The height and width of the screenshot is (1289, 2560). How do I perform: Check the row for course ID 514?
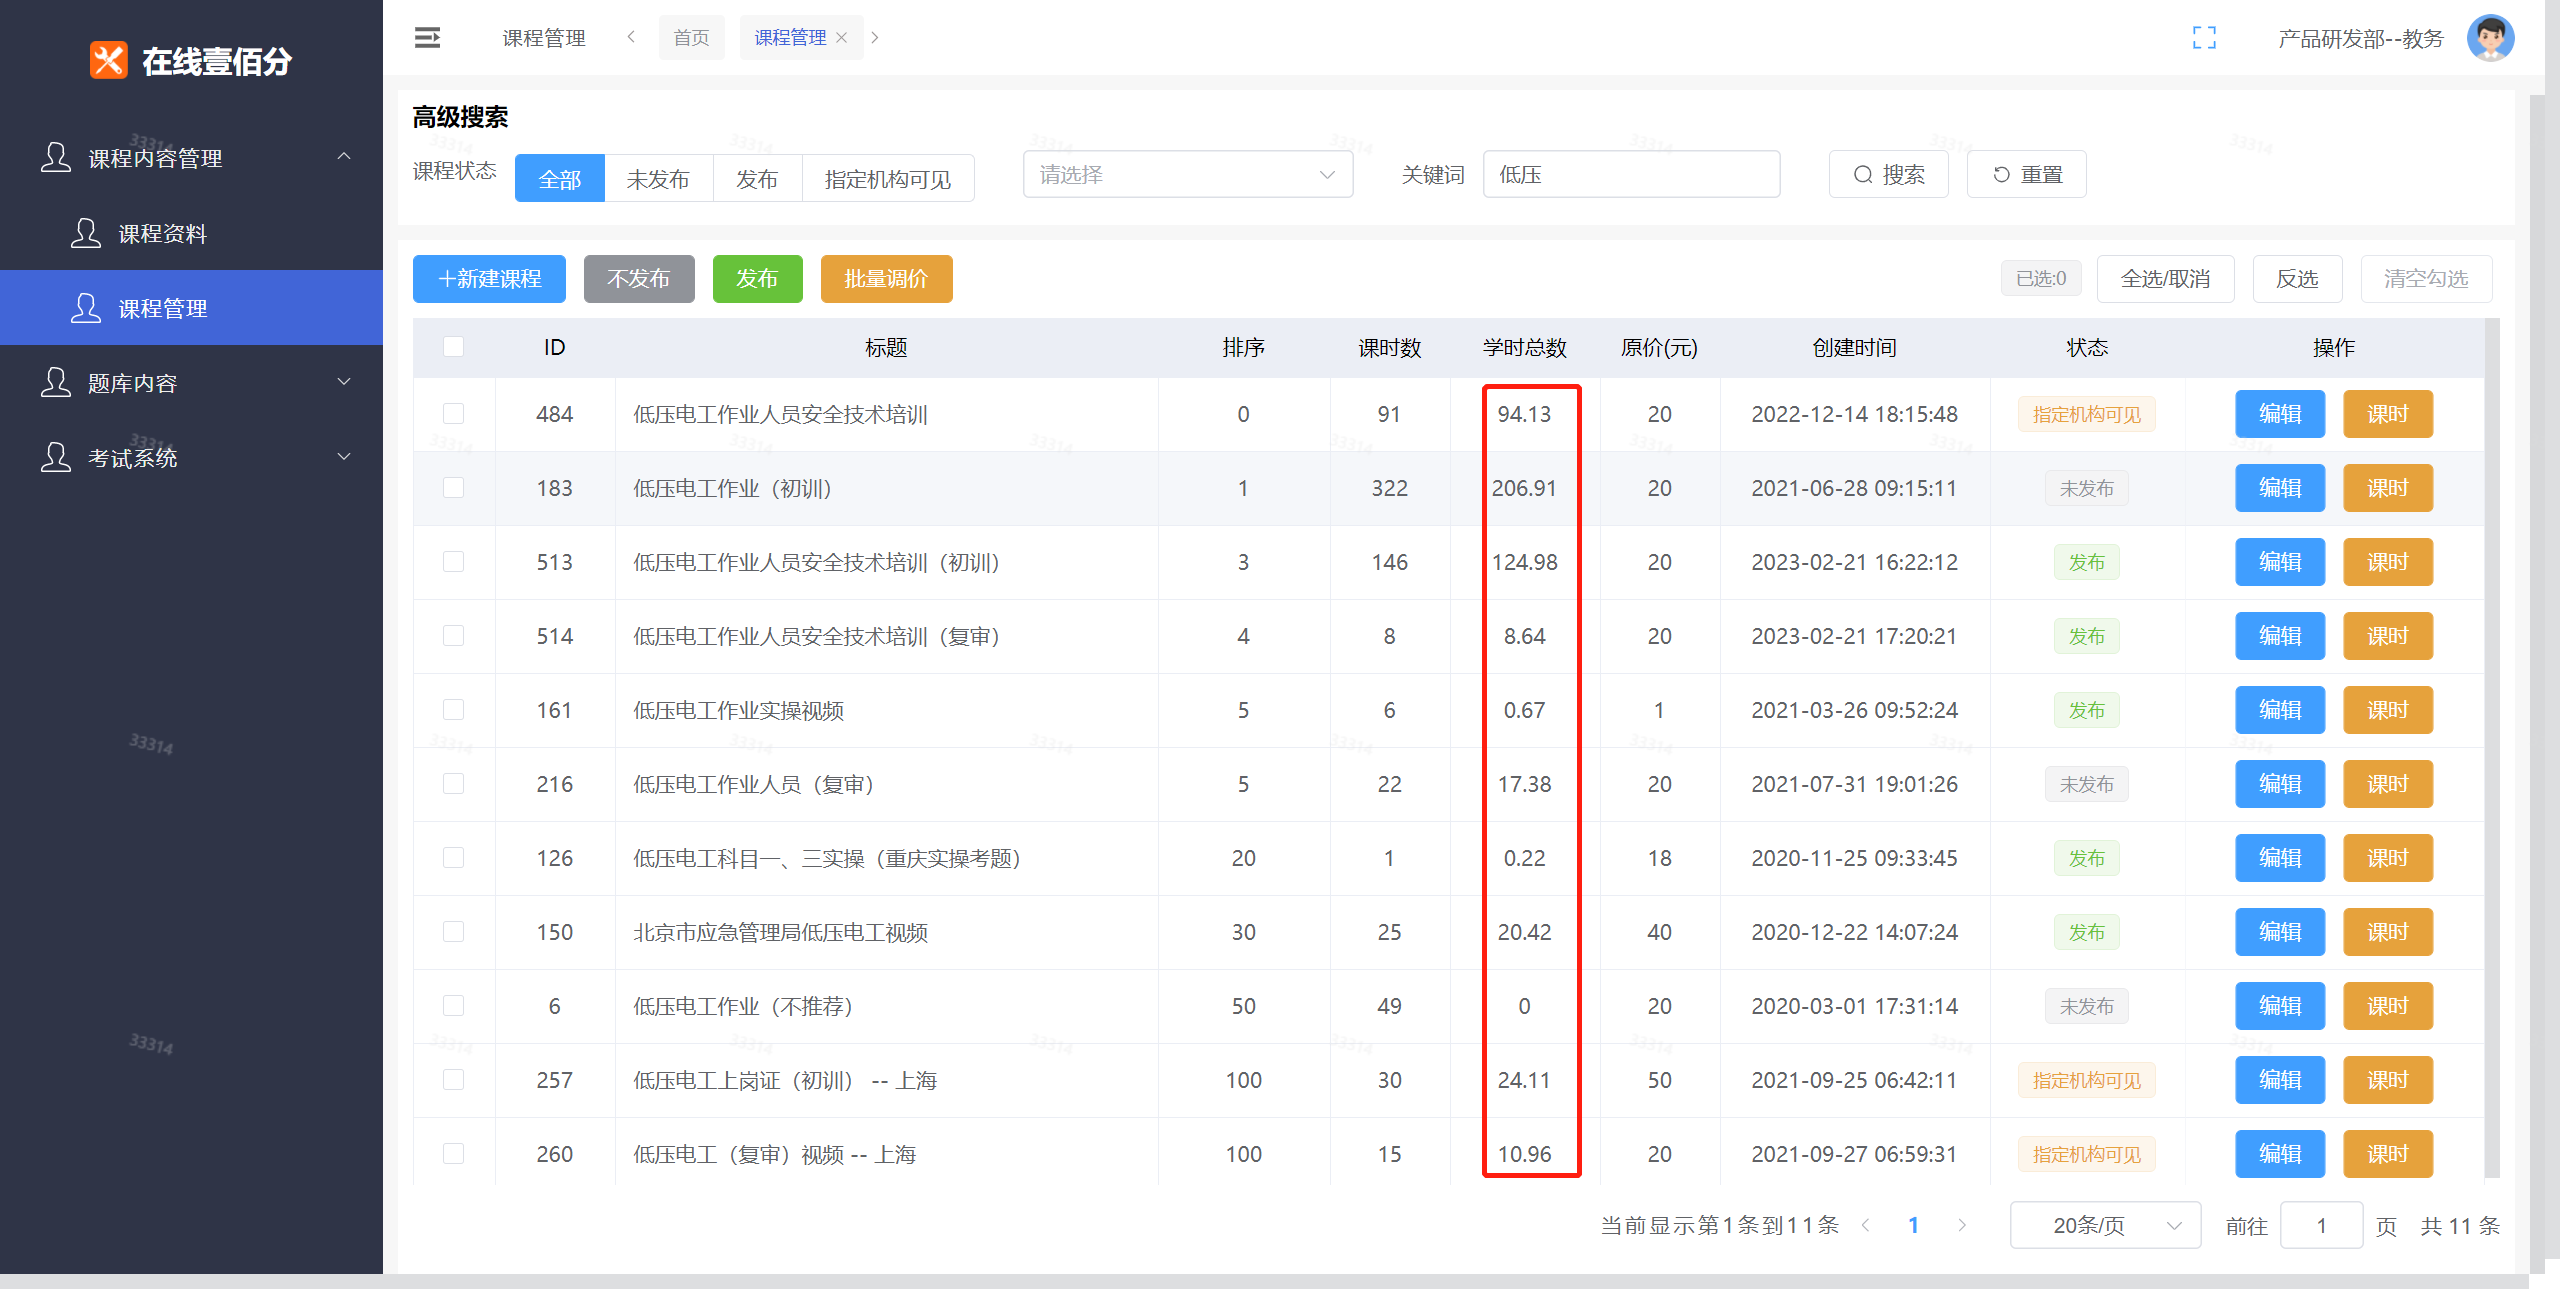(x=453, y=636)
